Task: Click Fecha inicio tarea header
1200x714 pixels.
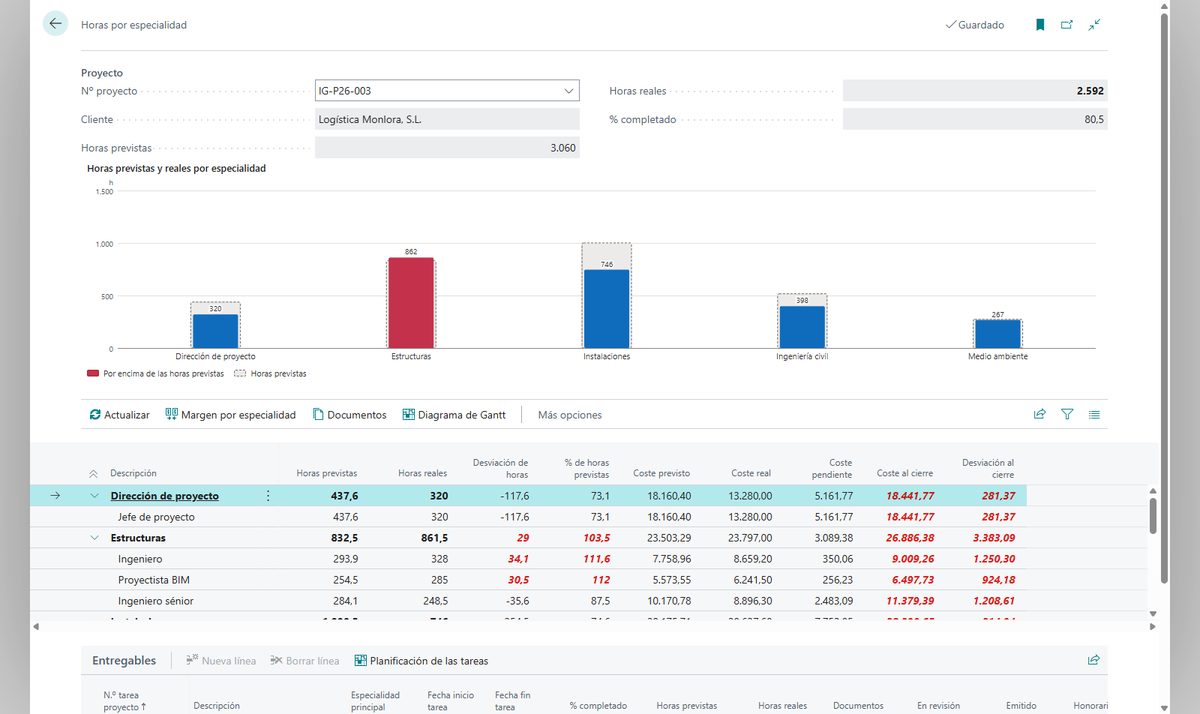Action: [x=450, y=700]
